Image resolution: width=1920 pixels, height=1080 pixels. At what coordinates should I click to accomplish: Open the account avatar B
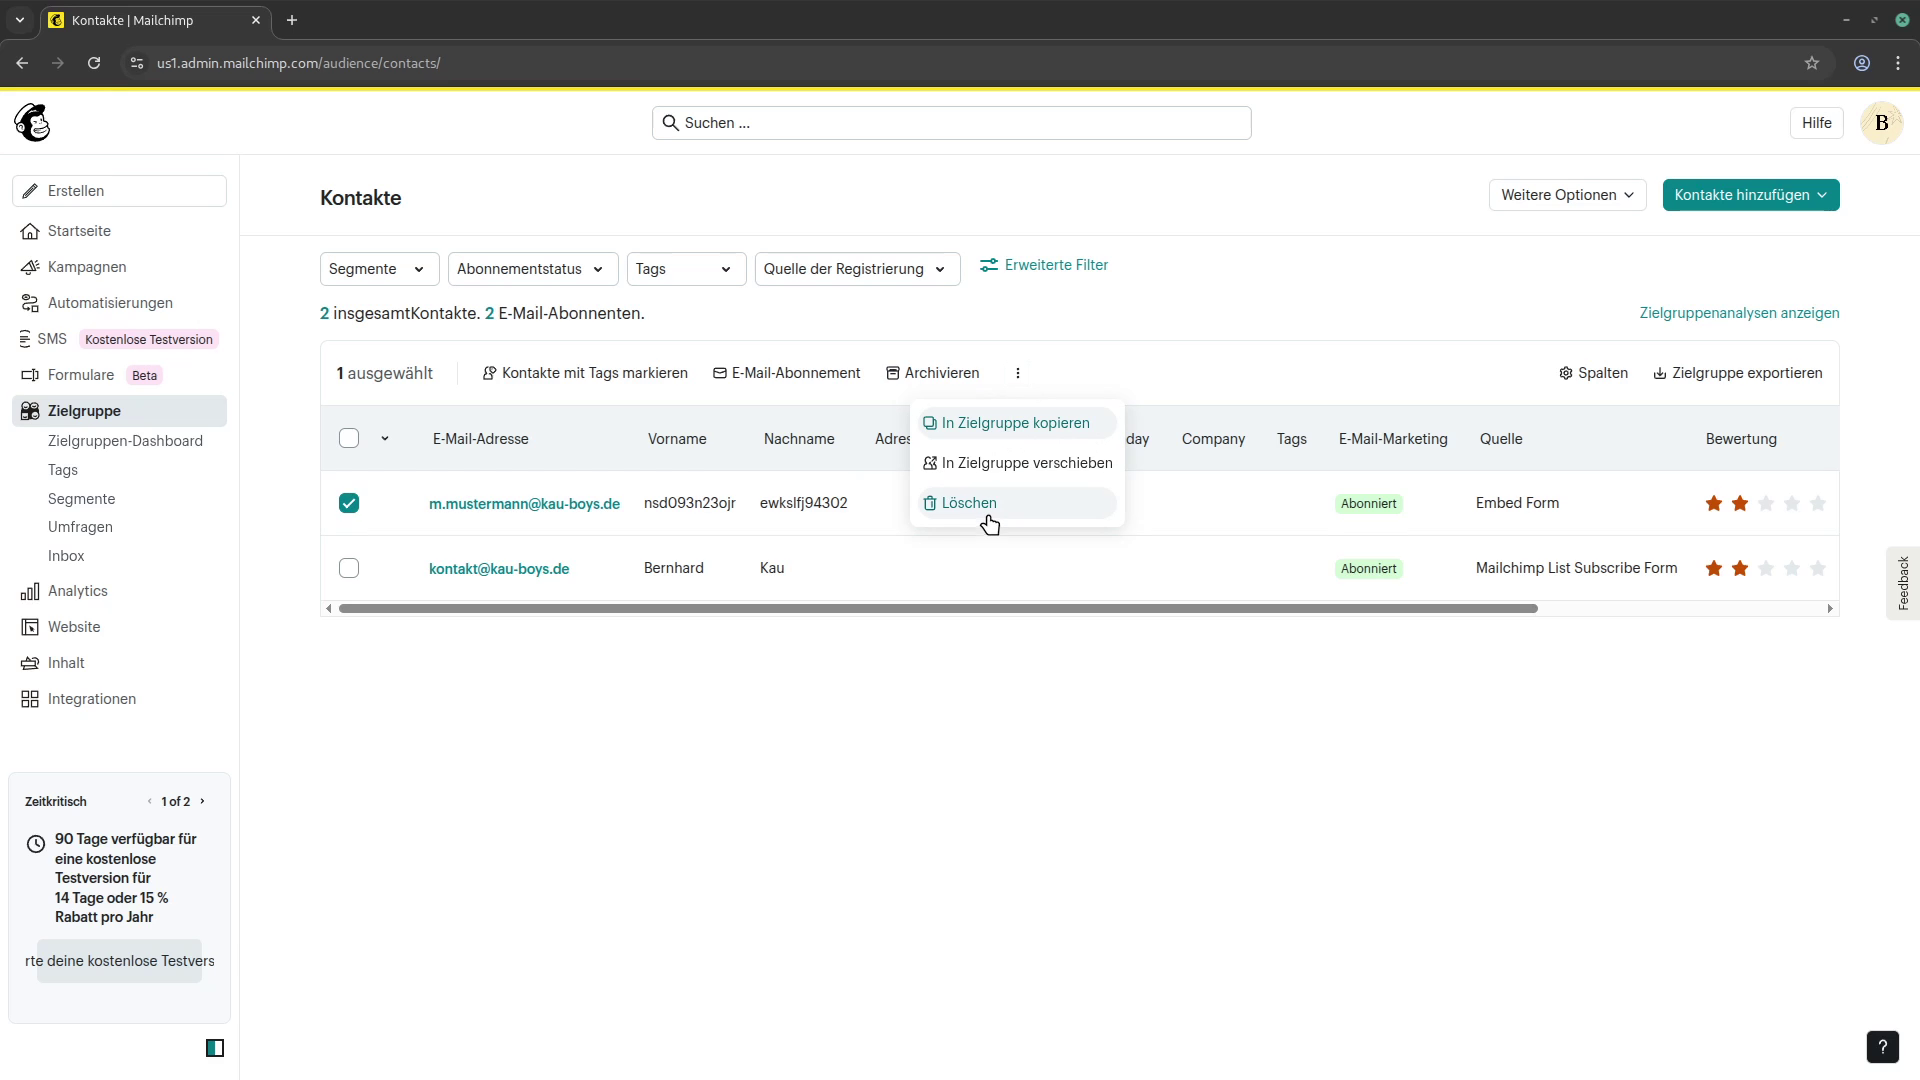pos(1881,123)
